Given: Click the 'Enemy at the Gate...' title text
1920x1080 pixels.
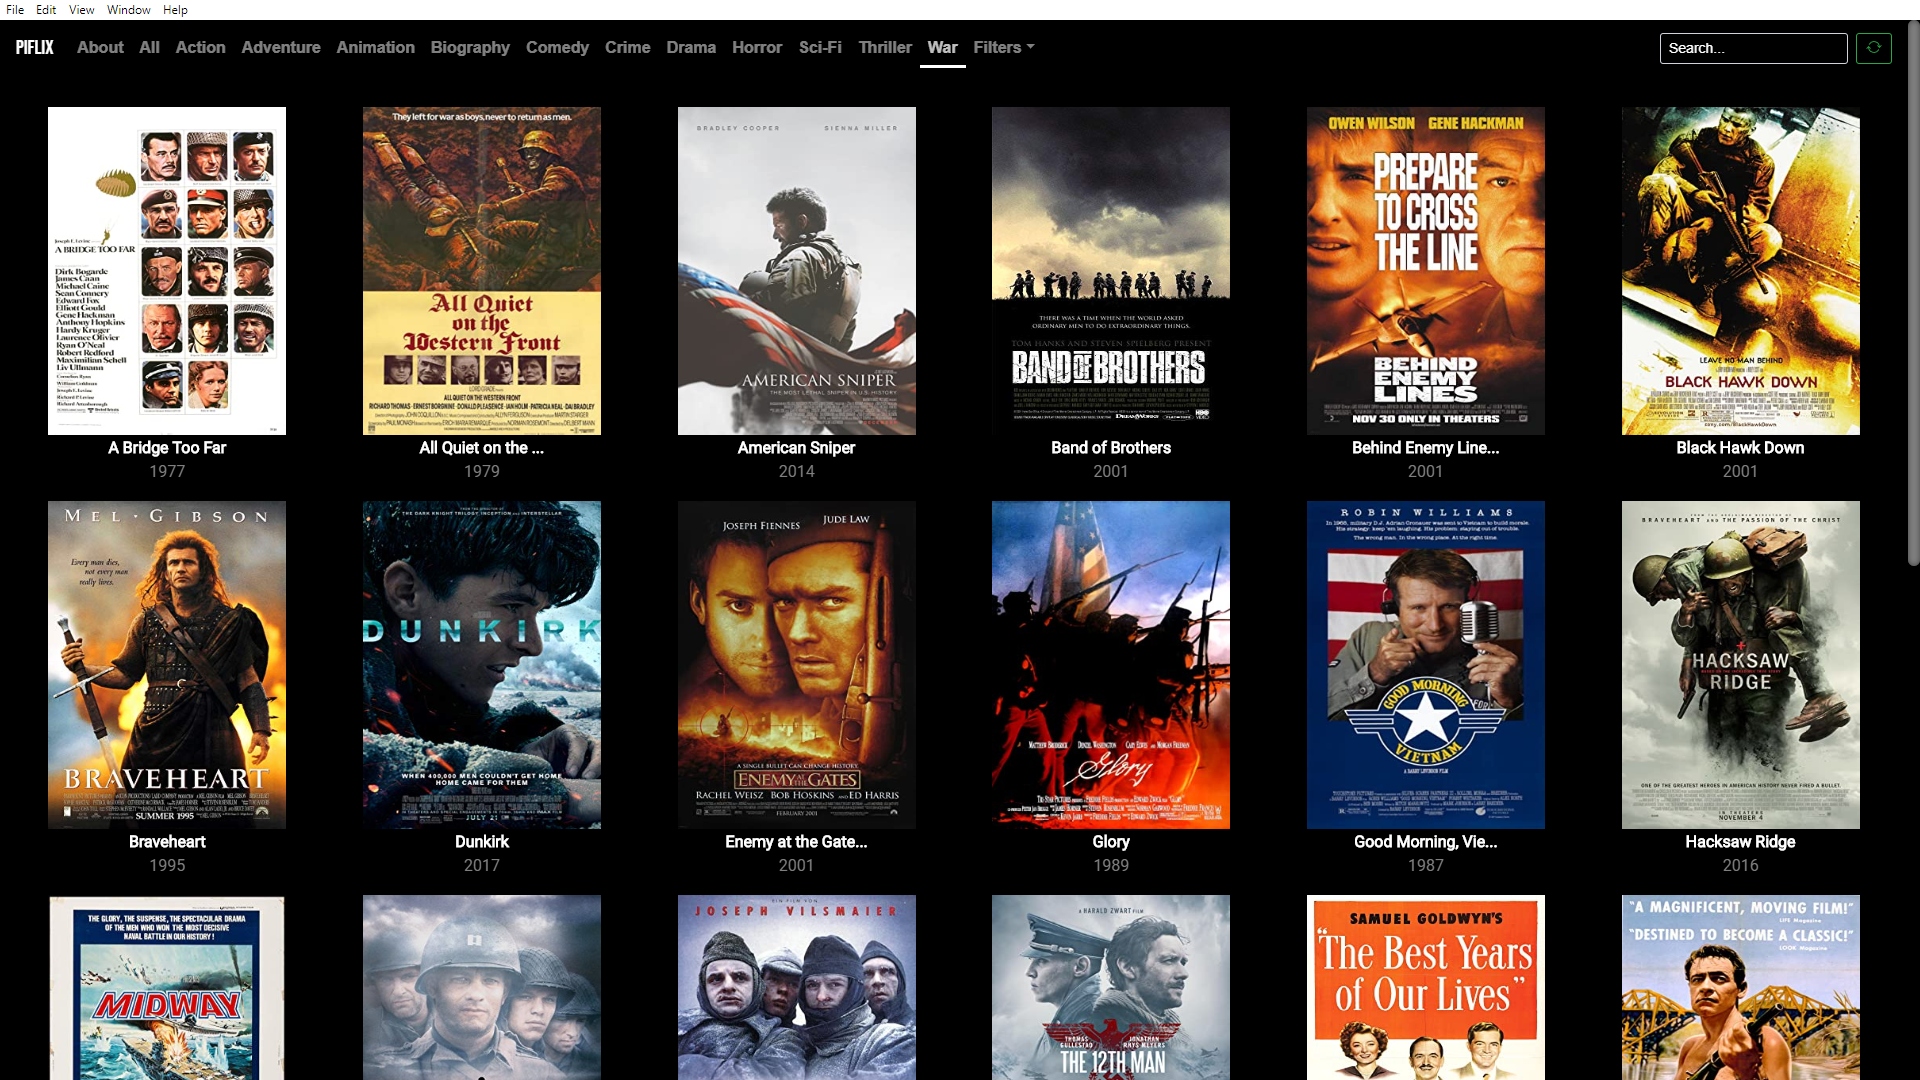Looking at the screenshot, I should pos(796,842).
